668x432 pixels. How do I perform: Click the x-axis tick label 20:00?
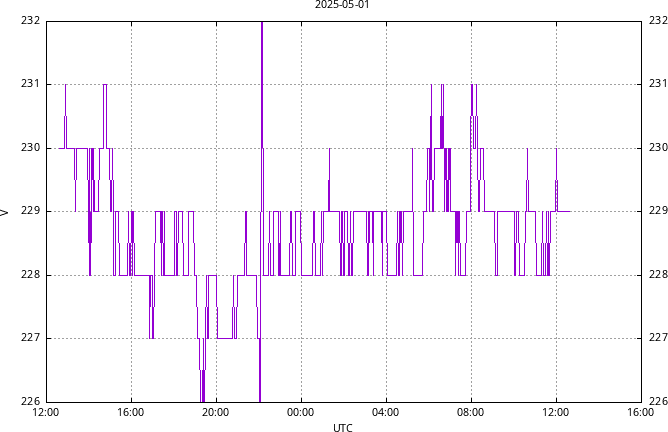click(216, 412)
